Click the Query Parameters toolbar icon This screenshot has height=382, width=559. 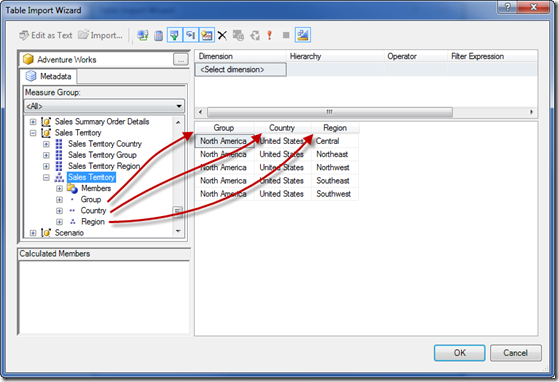click(x=238, y=35)
